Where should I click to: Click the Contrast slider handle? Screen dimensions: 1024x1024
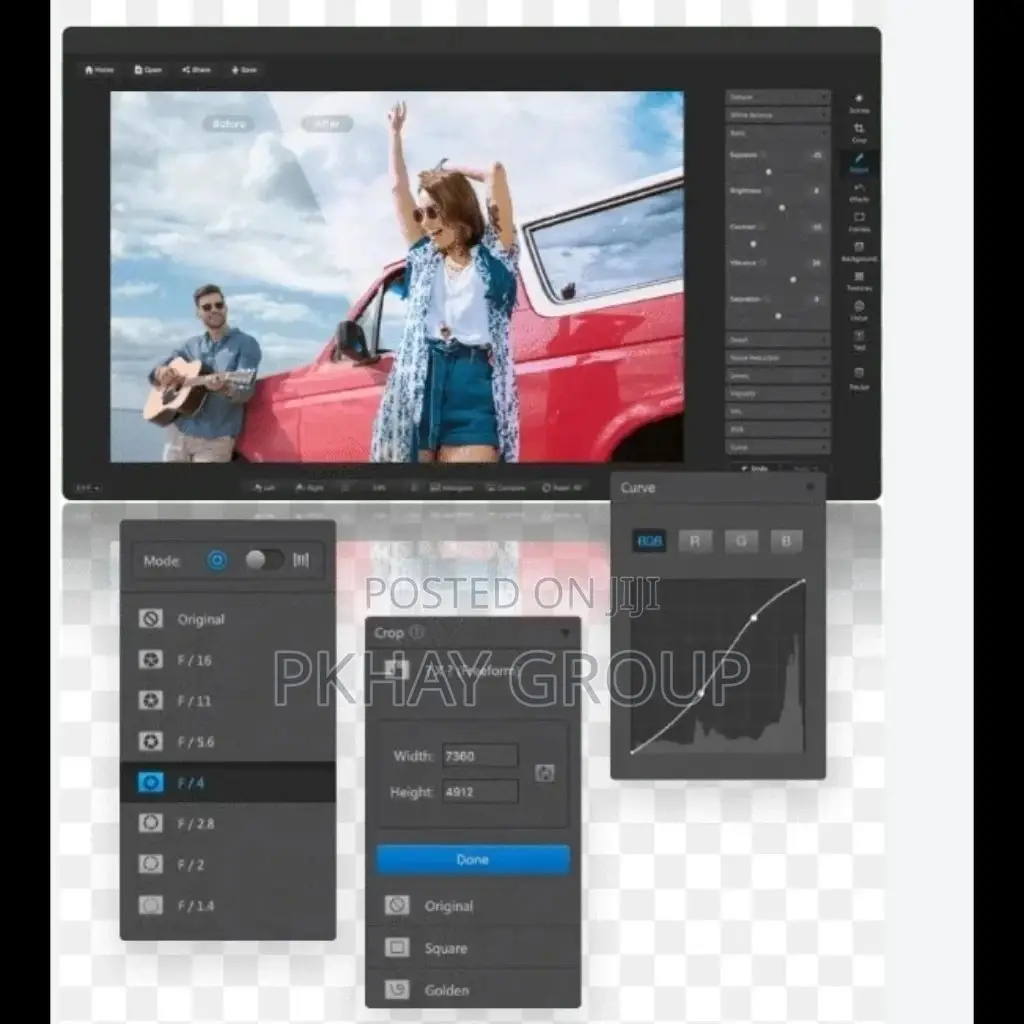[753, 244]
